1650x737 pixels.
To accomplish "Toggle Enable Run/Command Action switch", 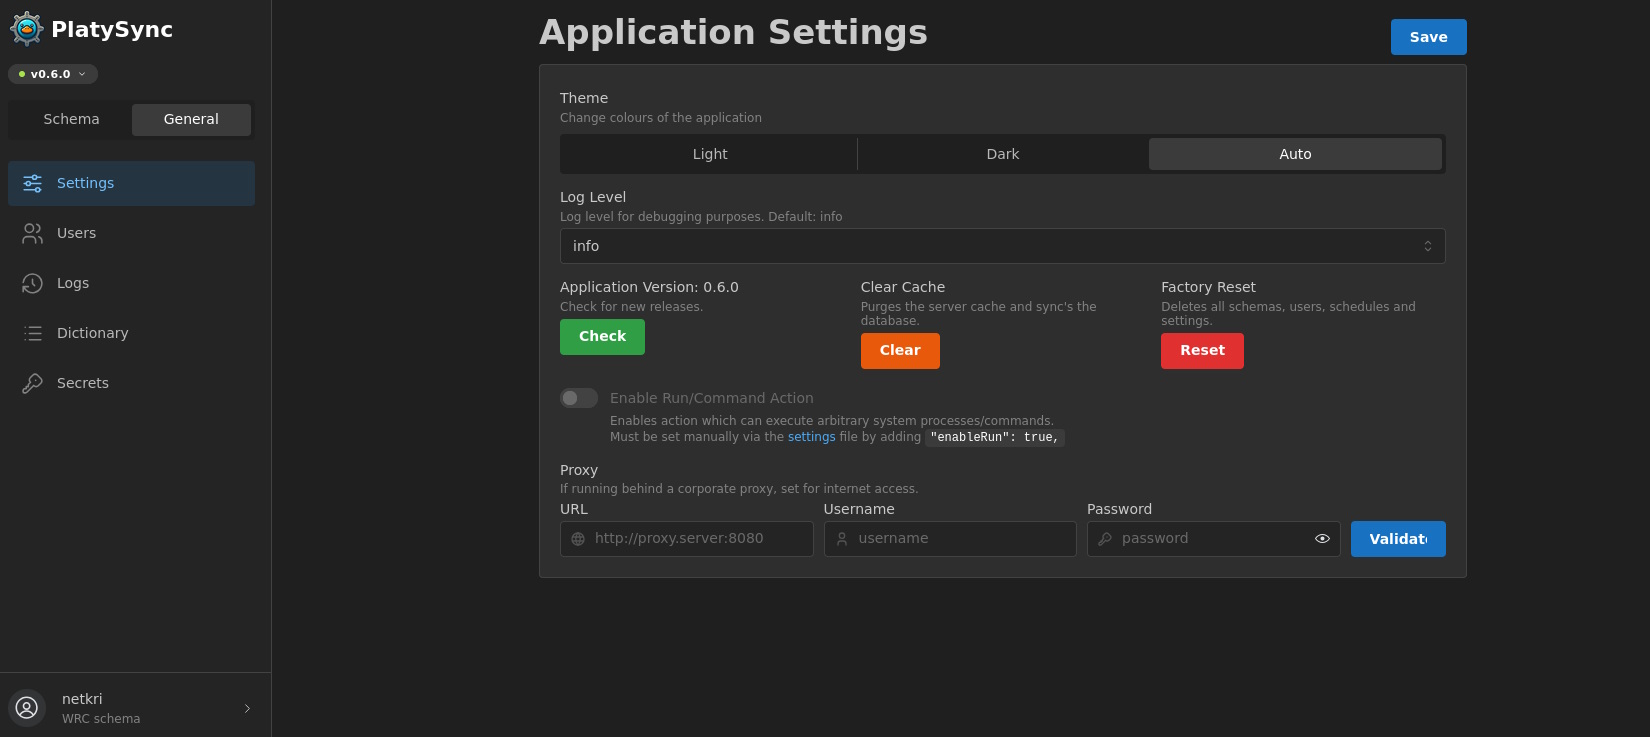I will pyautogui.click(x=579, y=398).
